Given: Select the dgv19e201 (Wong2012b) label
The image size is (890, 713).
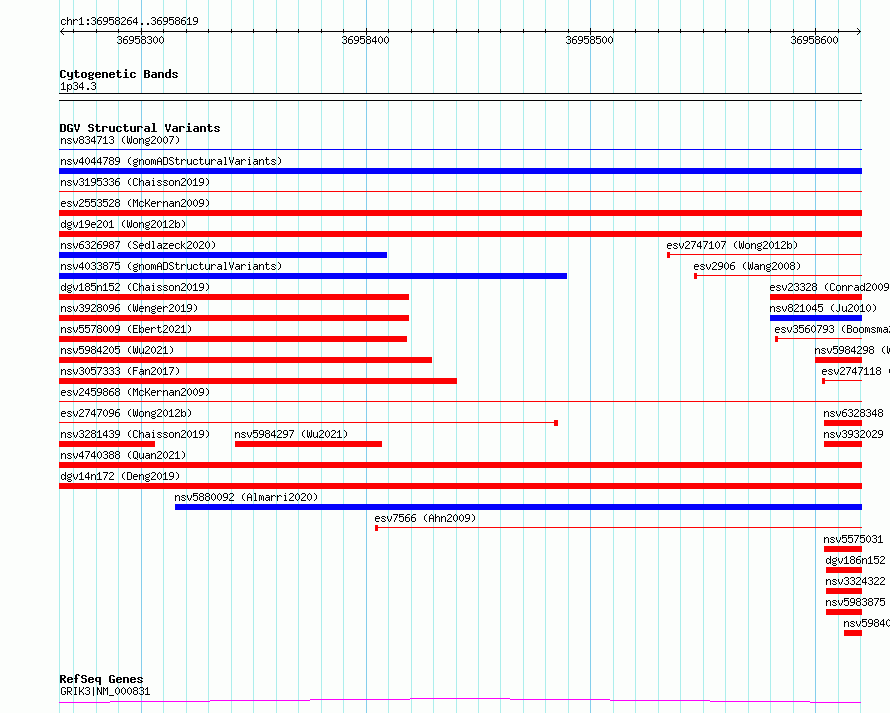Looking at the screenshot, I should (x=123, y=224).
